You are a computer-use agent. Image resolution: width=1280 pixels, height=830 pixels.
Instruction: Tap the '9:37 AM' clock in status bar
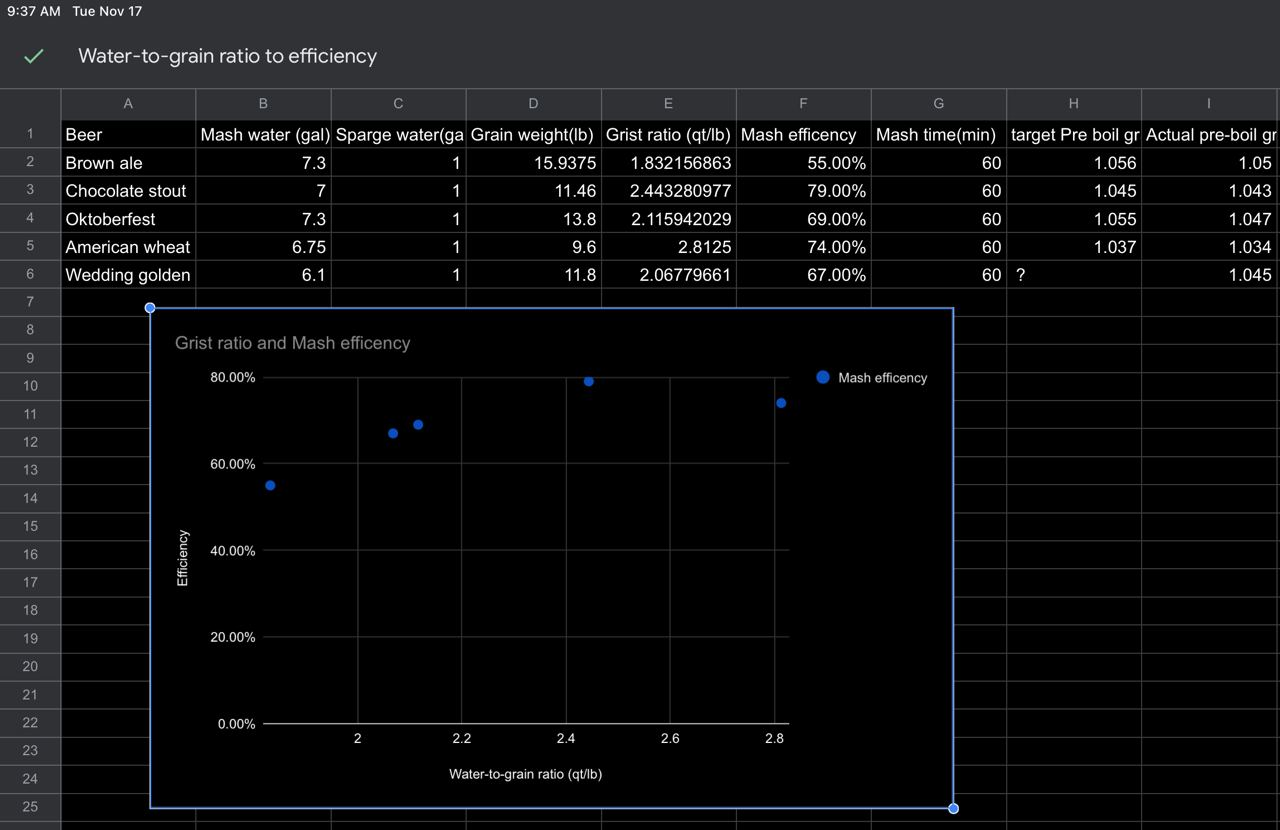pos(33,11)
